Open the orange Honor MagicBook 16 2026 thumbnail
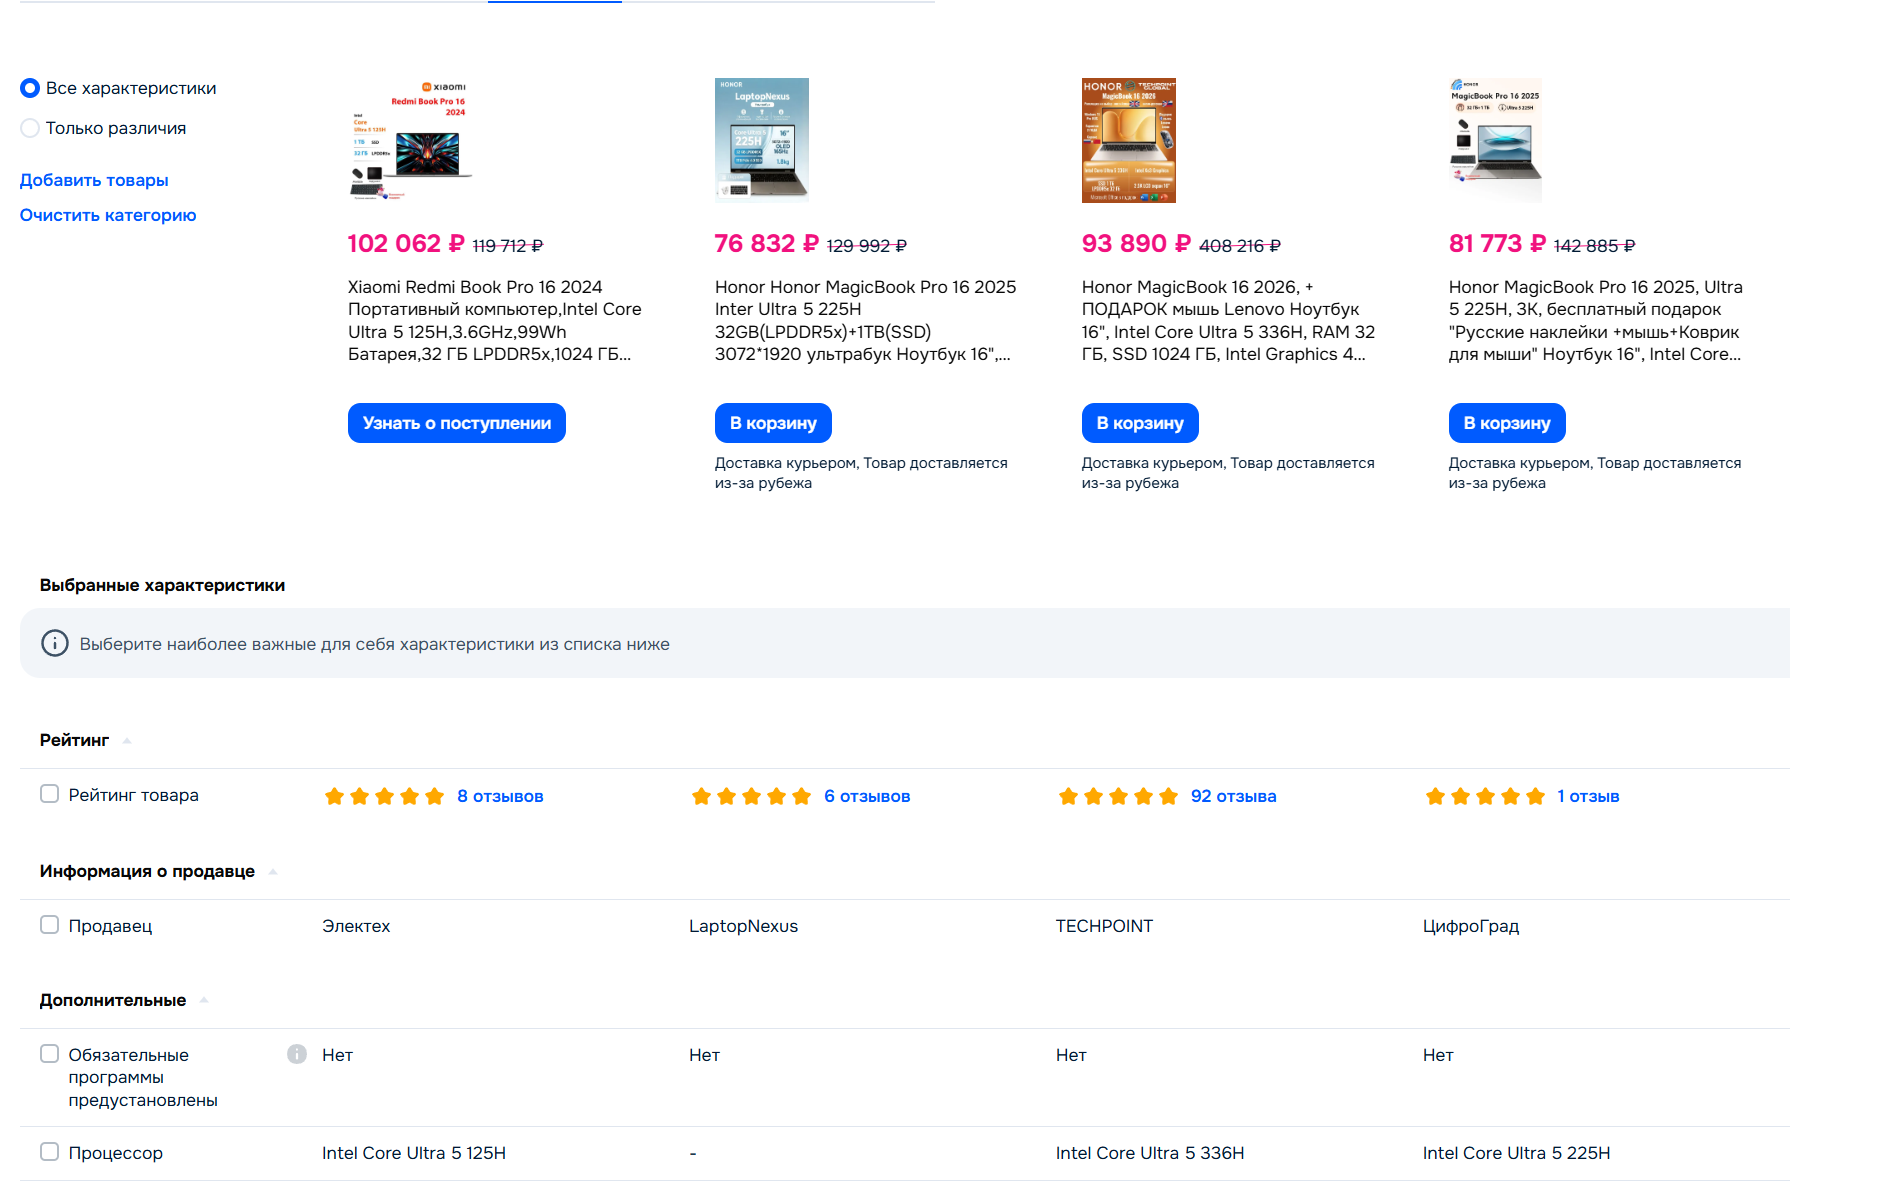Viewport: 1901px width, 1195px height. [x=1129, y=140]
